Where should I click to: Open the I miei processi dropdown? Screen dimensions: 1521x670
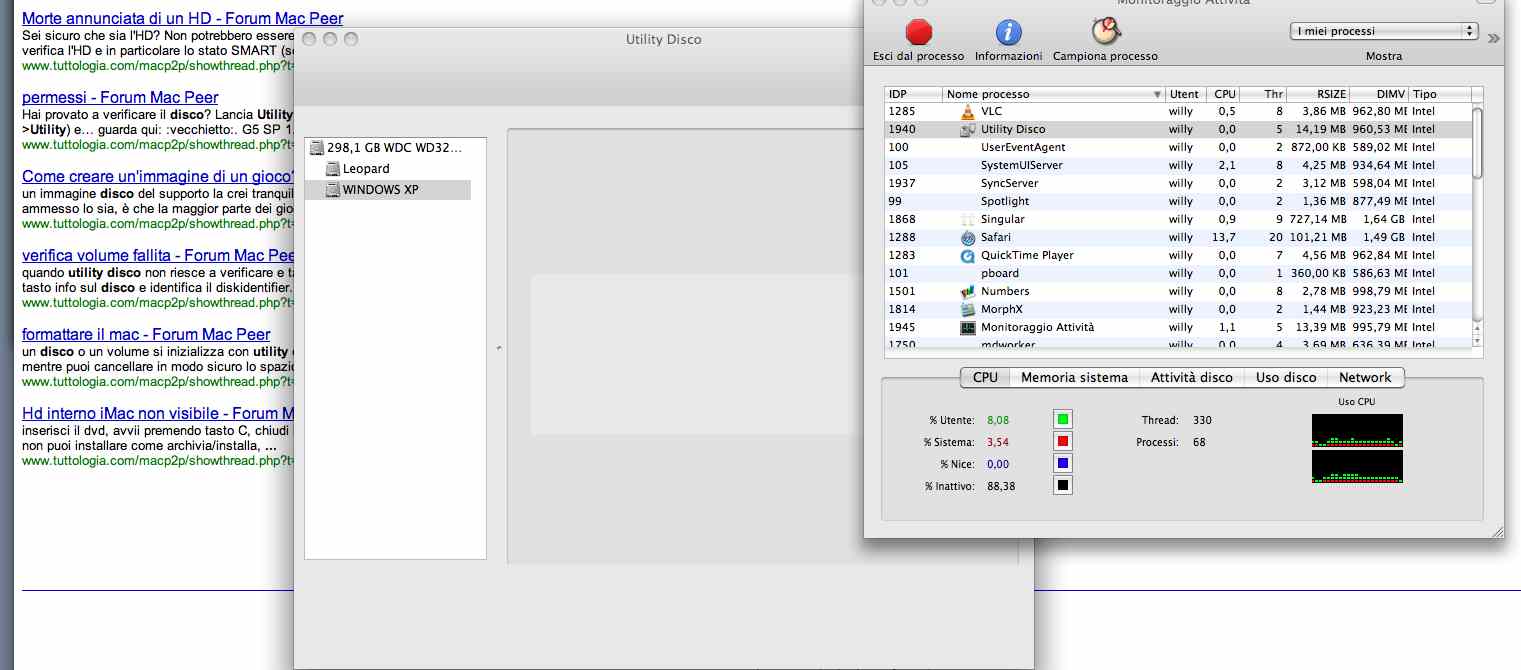pos(1384,31)
